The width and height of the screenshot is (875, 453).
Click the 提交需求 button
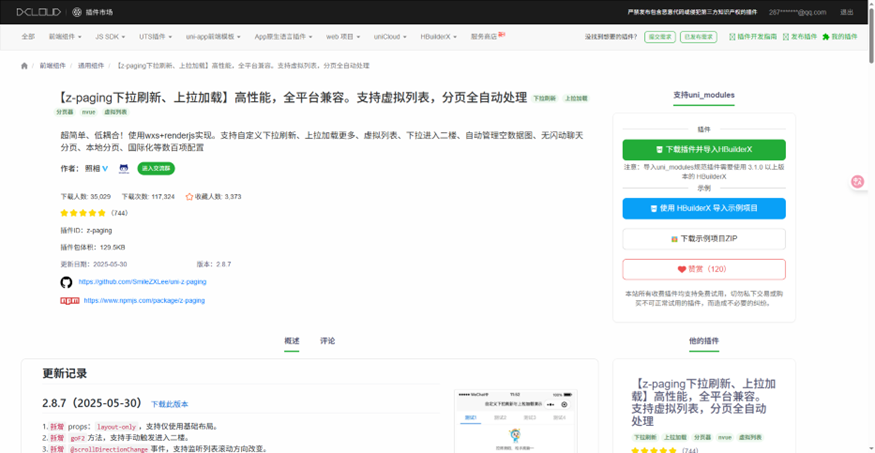(660, 37)
